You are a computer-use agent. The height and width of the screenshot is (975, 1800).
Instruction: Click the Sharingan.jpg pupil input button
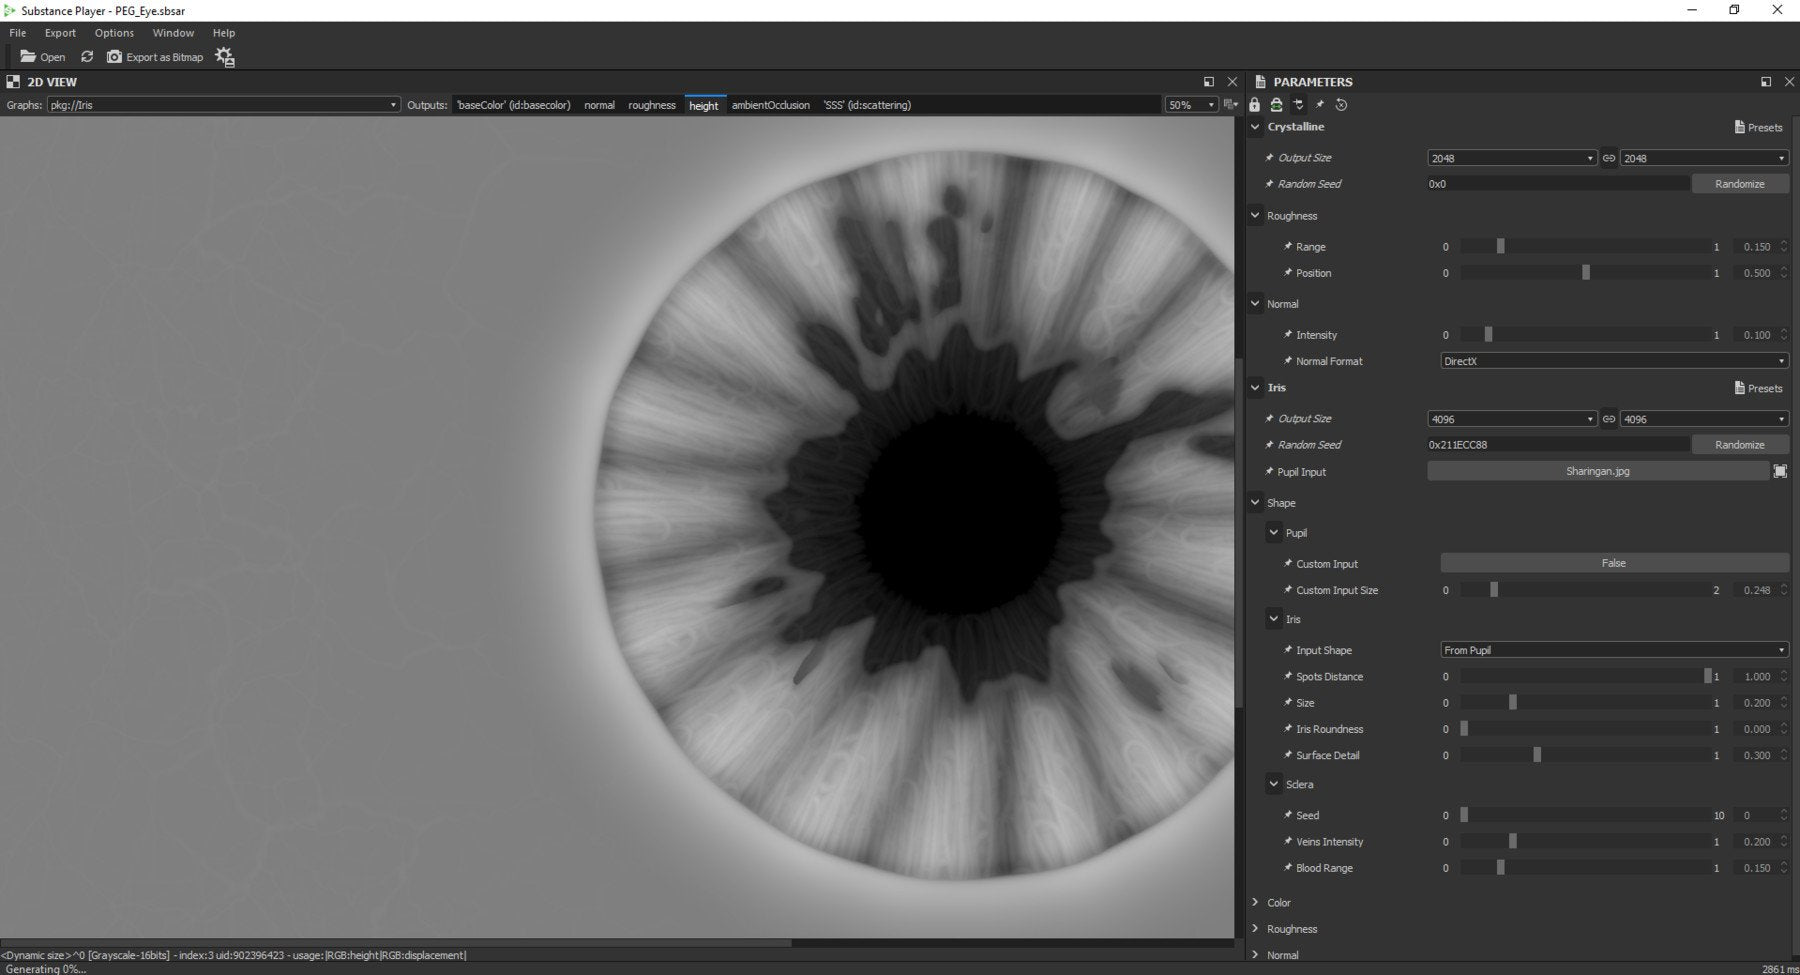tap(1598, 471)
